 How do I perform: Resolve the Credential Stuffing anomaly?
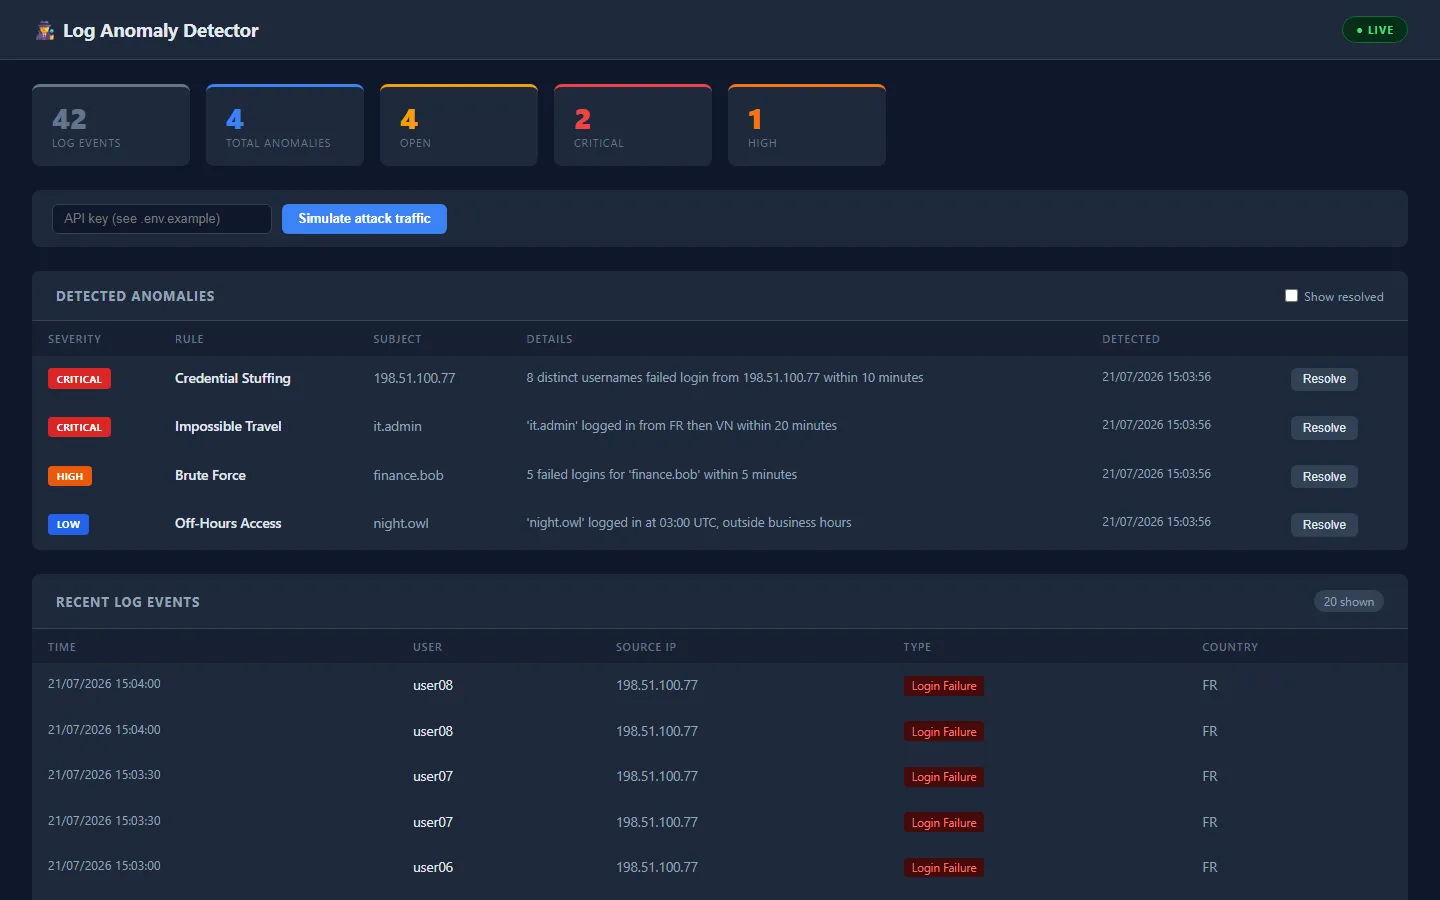pos(1324,379)
